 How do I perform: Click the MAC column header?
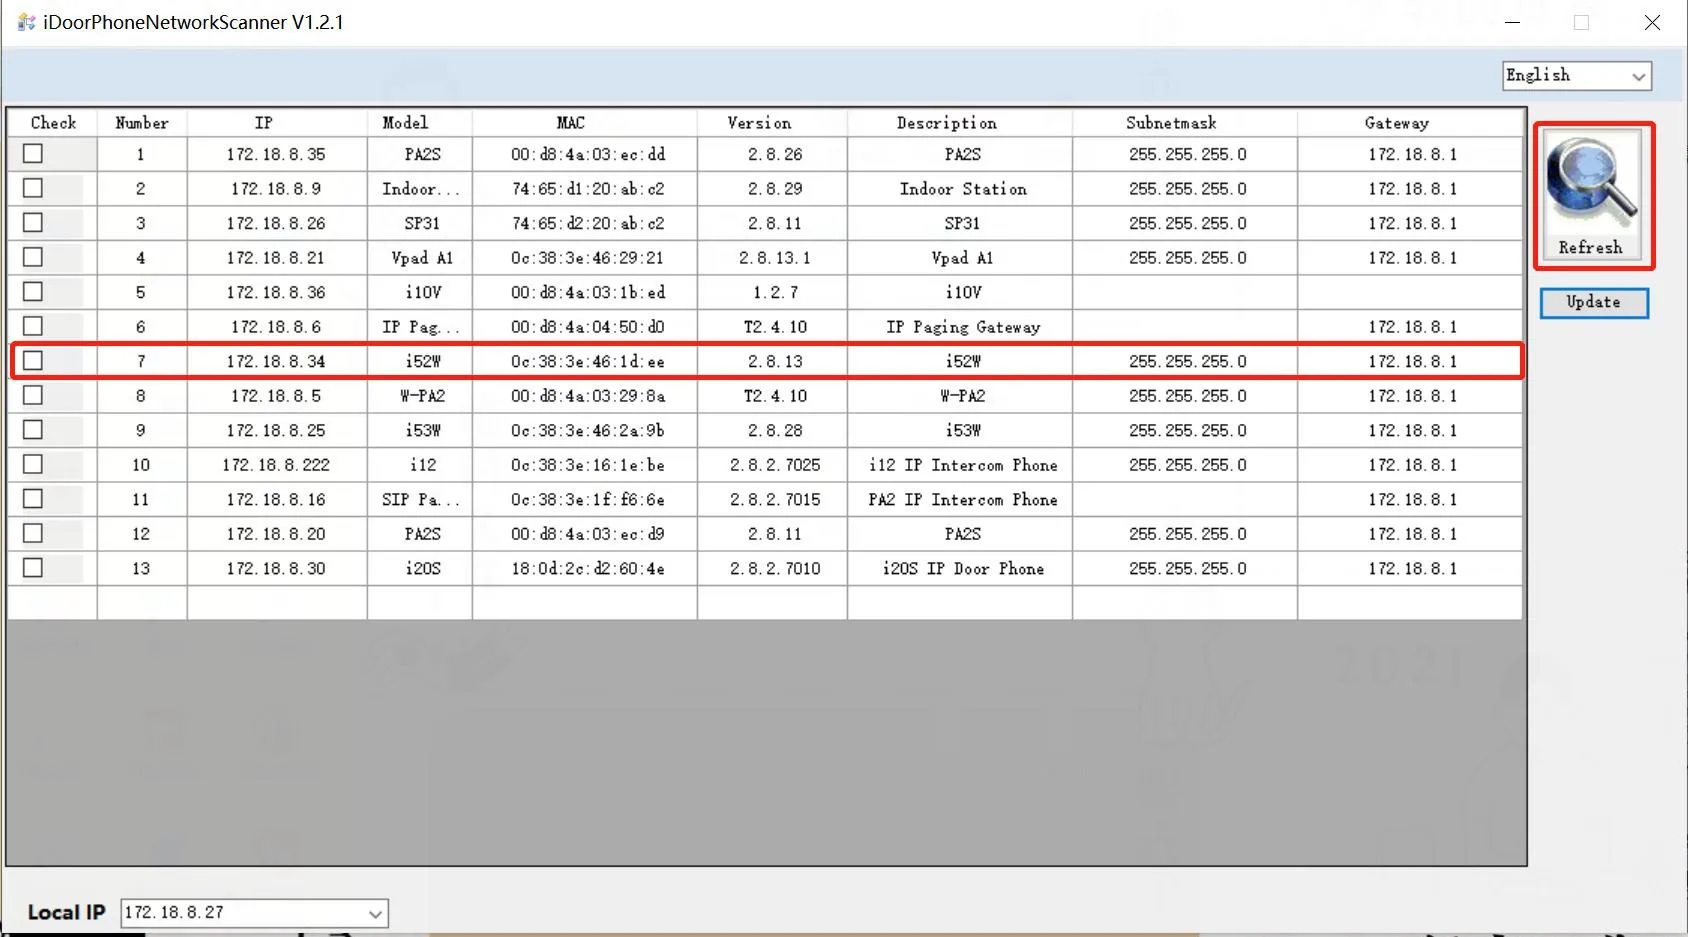click(570, 122)
